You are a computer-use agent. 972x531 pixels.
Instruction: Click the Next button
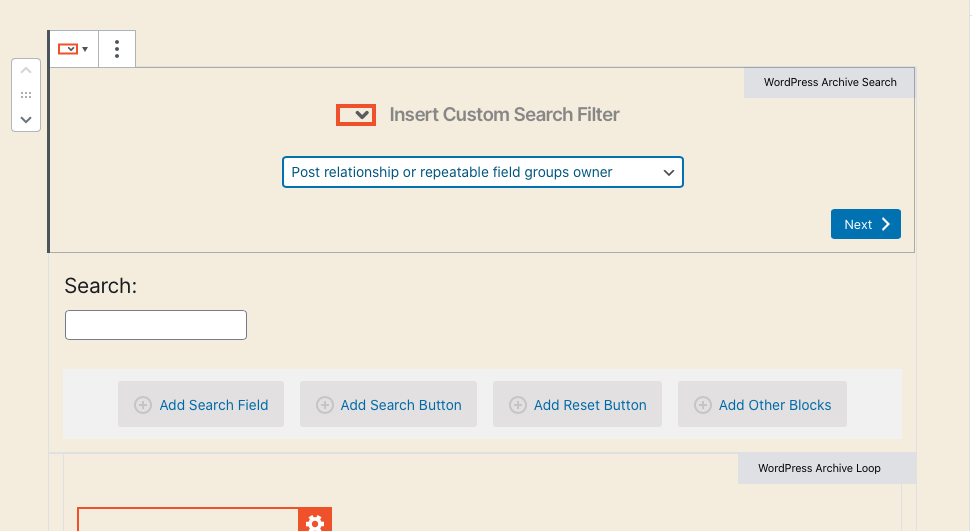click(865, 224)
